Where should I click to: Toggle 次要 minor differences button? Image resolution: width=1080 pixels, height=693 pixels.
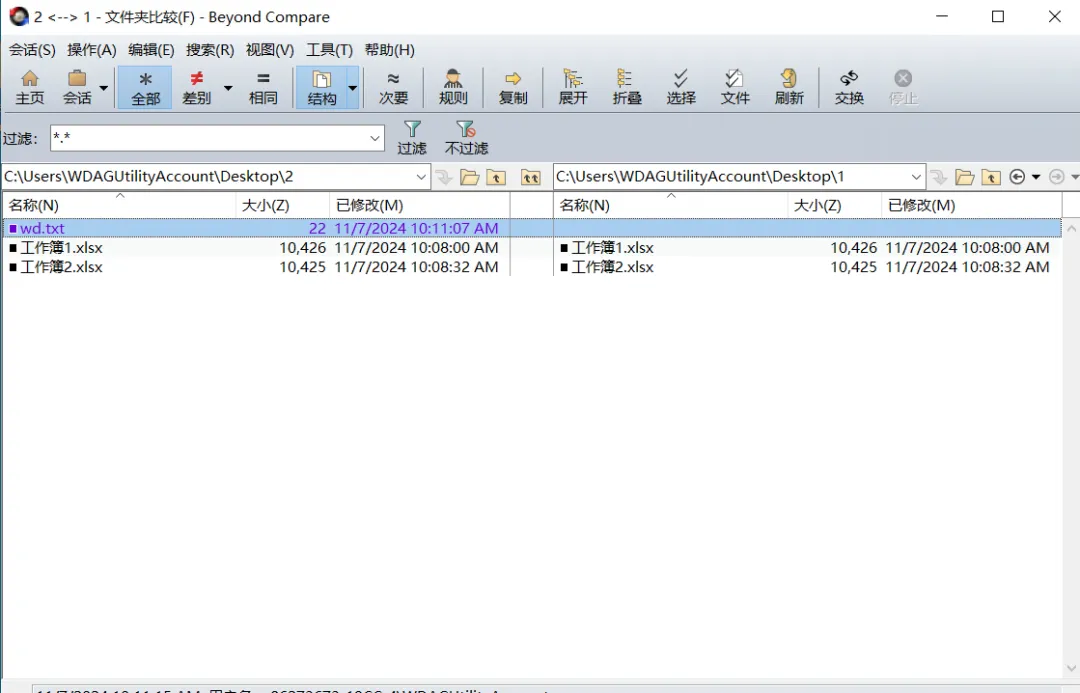click(x=393, y=87)
